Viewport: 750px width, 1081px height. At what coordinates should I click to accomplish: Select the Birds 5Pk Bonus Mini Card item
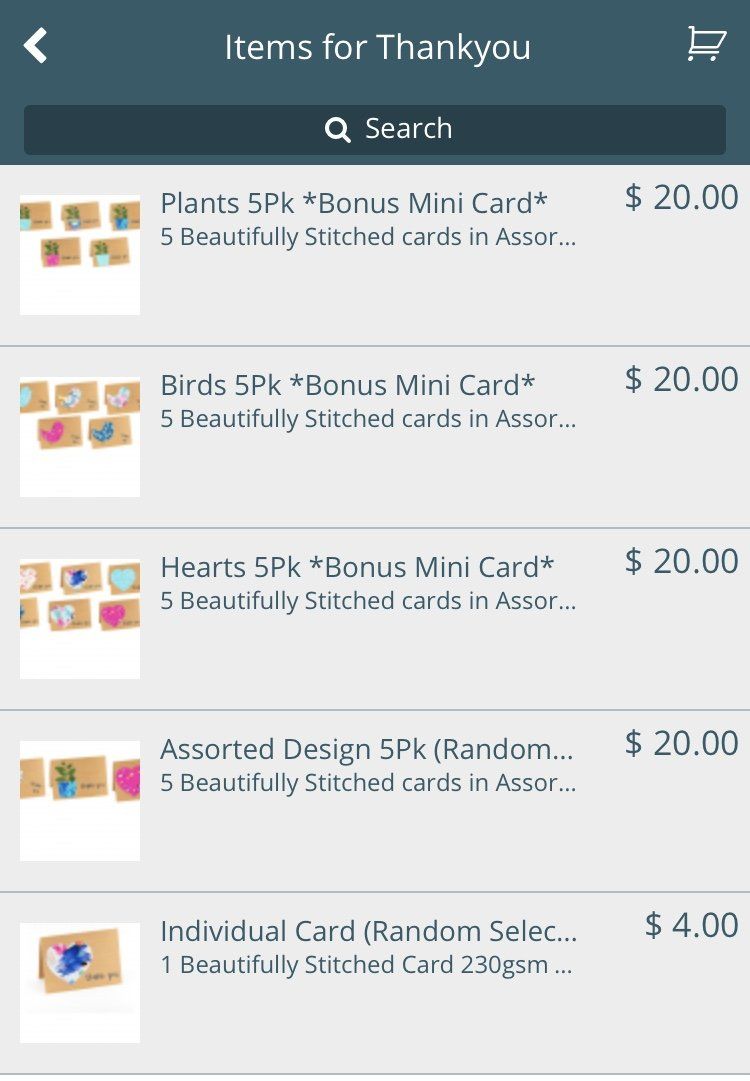350,385
